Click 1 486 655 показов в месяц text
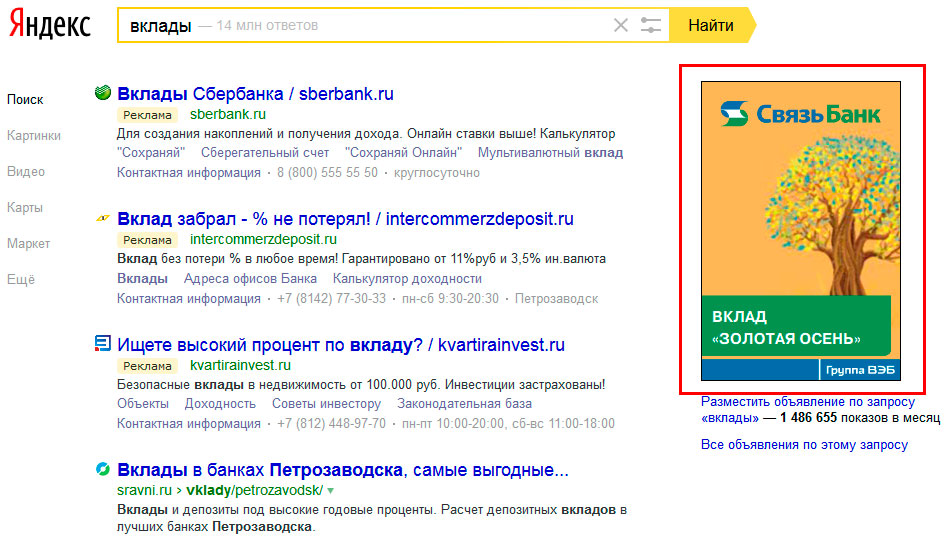 click(x=860, y=417)
